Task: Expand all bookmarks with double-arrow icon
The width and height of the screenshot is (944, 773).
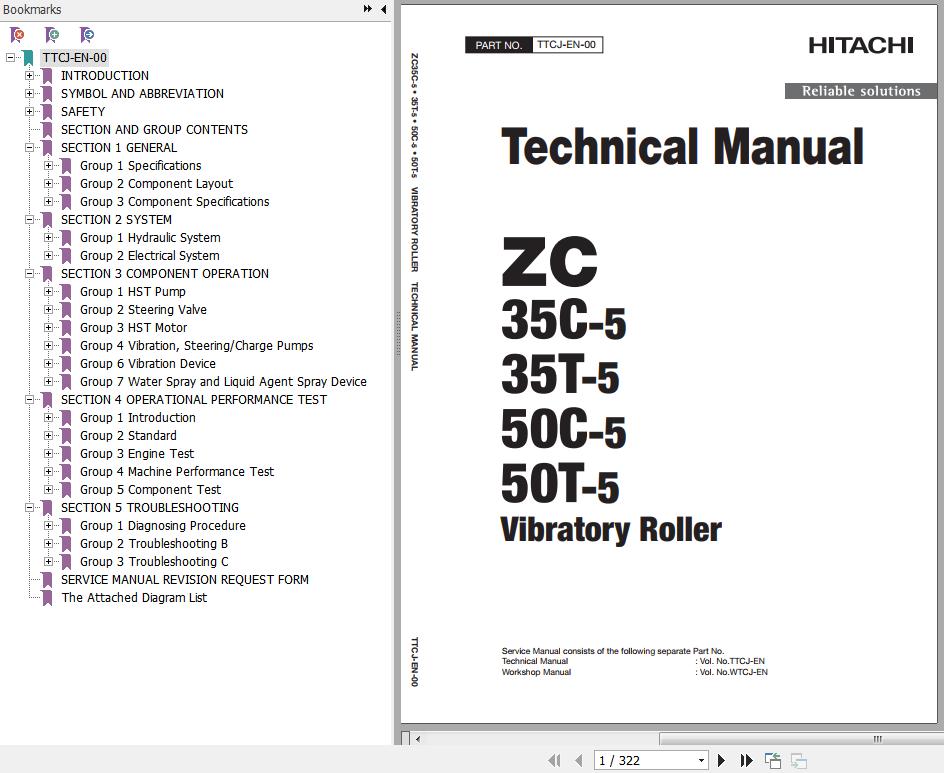Action: 367,9
